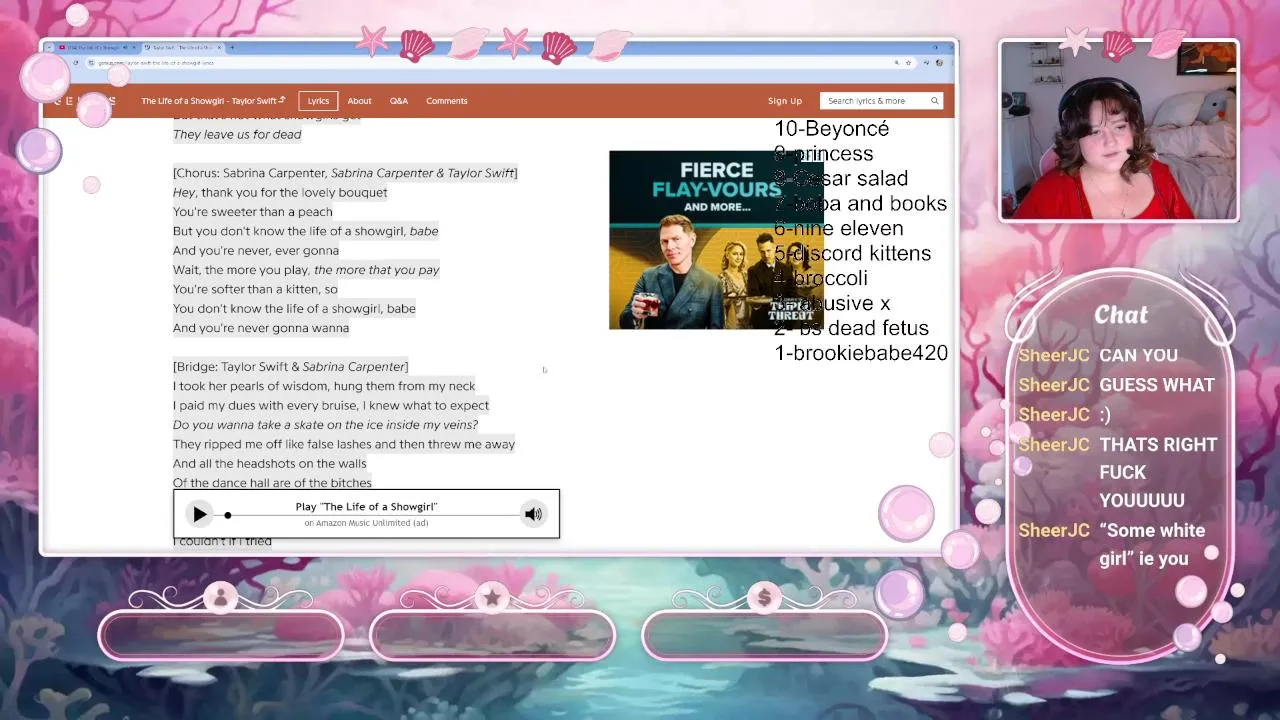Select the Taylor Swift Genius browser tab

(x=185, y=47)
